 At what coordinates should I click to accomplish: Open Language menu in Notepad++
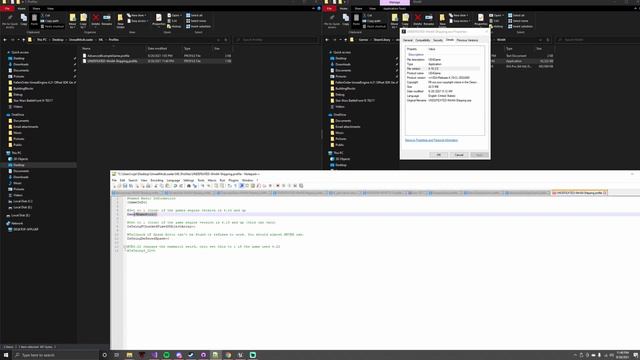pyautogui.click(x=173, y=180)
